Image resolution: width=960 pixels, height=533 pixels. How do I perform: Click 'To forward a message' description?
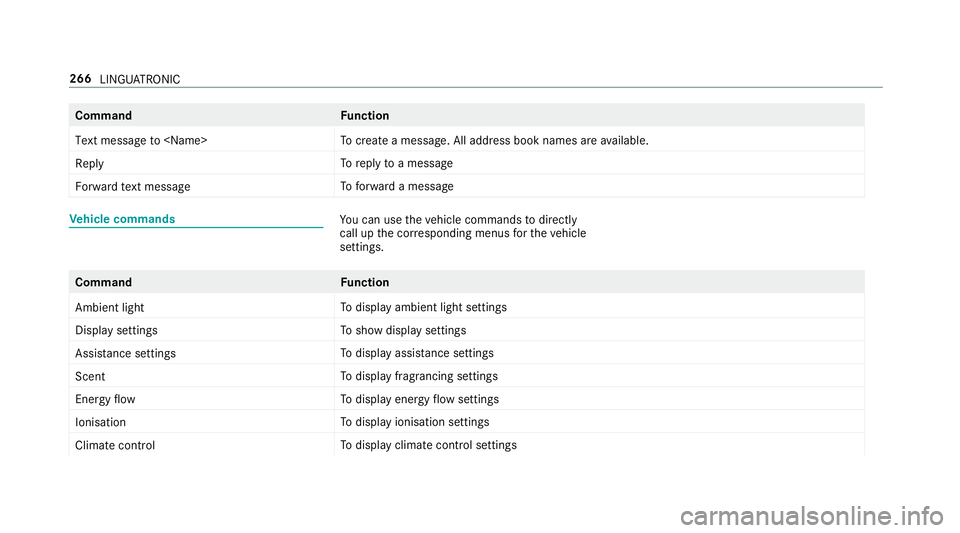coord(396,186)
